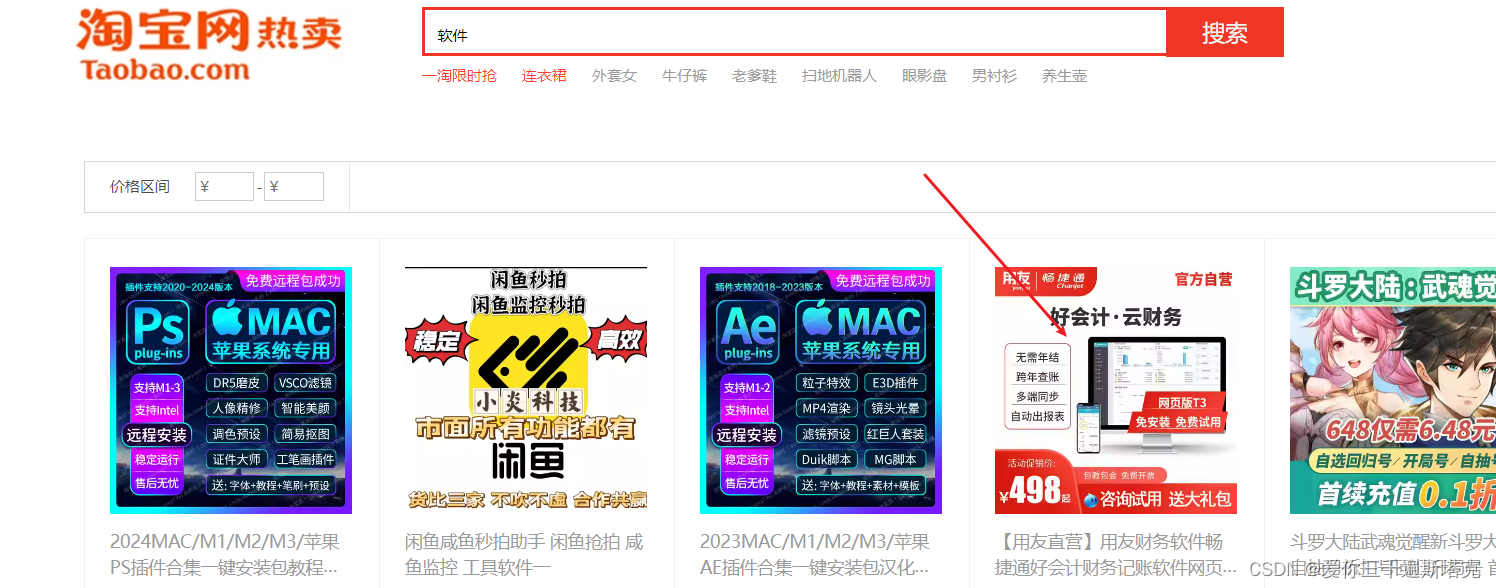
Task: Open the 外套女 keyword link
Action: click(614, 76)
